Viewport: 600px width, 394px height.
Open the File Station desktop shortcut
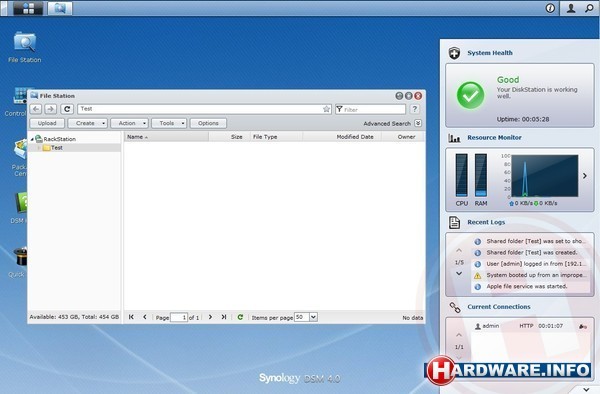coord(24,47)
